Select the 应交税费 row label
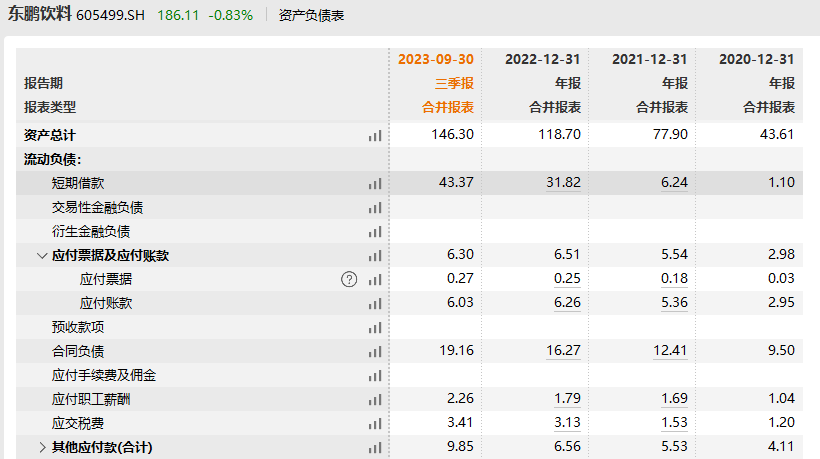Image resolution: width=820 pixels, height=459 pixels. click(78, 424)
